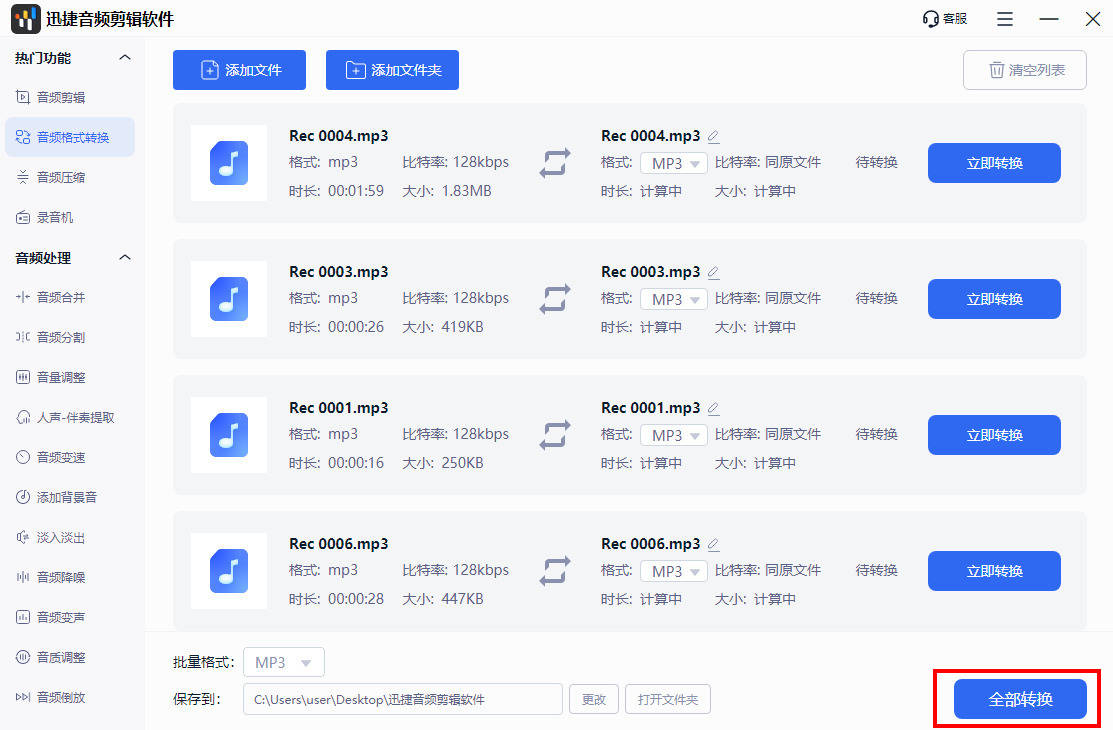Open the MP3 format dropdown for Rec 0003.mp3
This screenshot has height=730, width=1113.
pyautogui.click(x=674, y=300)
